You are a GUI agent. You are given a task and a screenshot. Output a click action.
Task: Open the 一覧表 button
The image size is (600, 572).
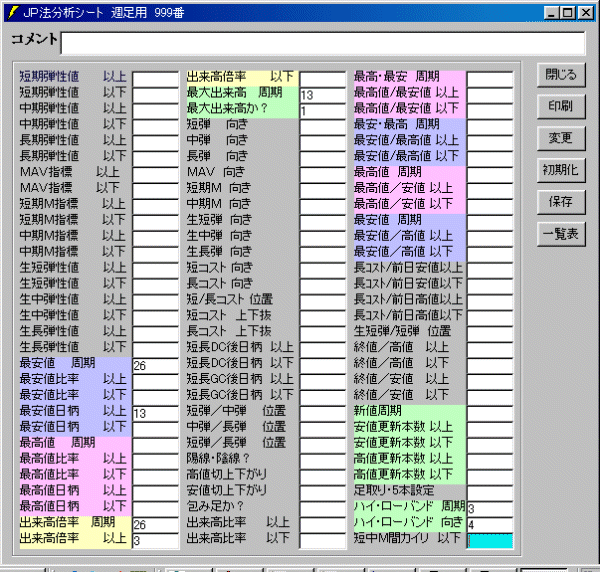(561, 234)
